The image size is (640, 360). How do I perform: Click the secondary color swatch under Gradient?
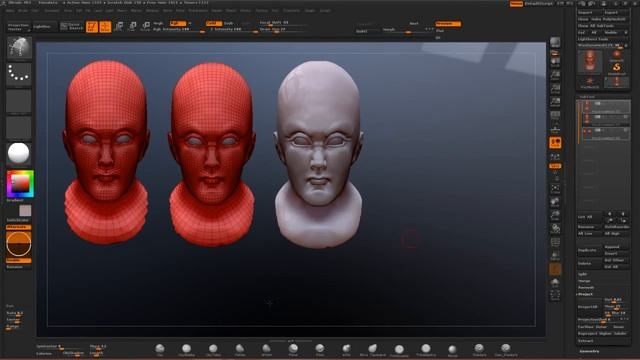[25, 210]
